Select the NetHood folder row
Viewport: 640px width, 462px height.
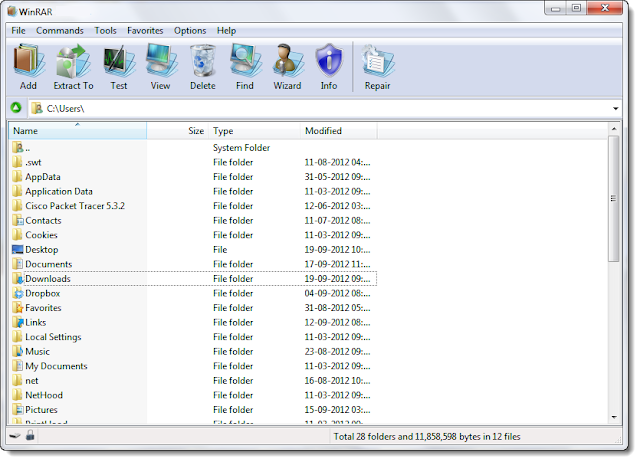192,395
